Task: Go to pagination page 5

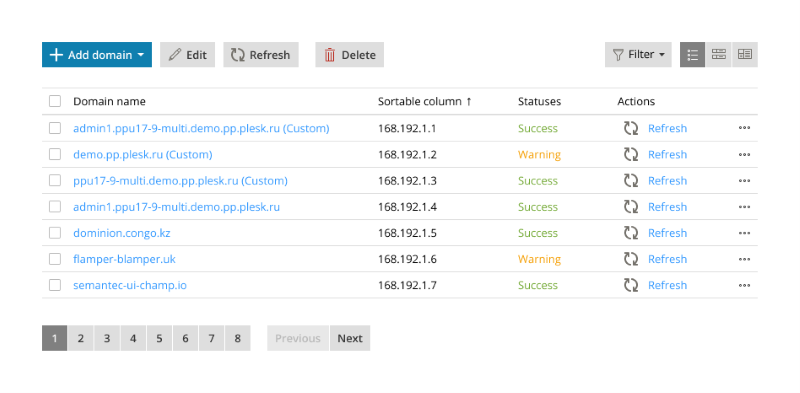Action: [159, 338]
